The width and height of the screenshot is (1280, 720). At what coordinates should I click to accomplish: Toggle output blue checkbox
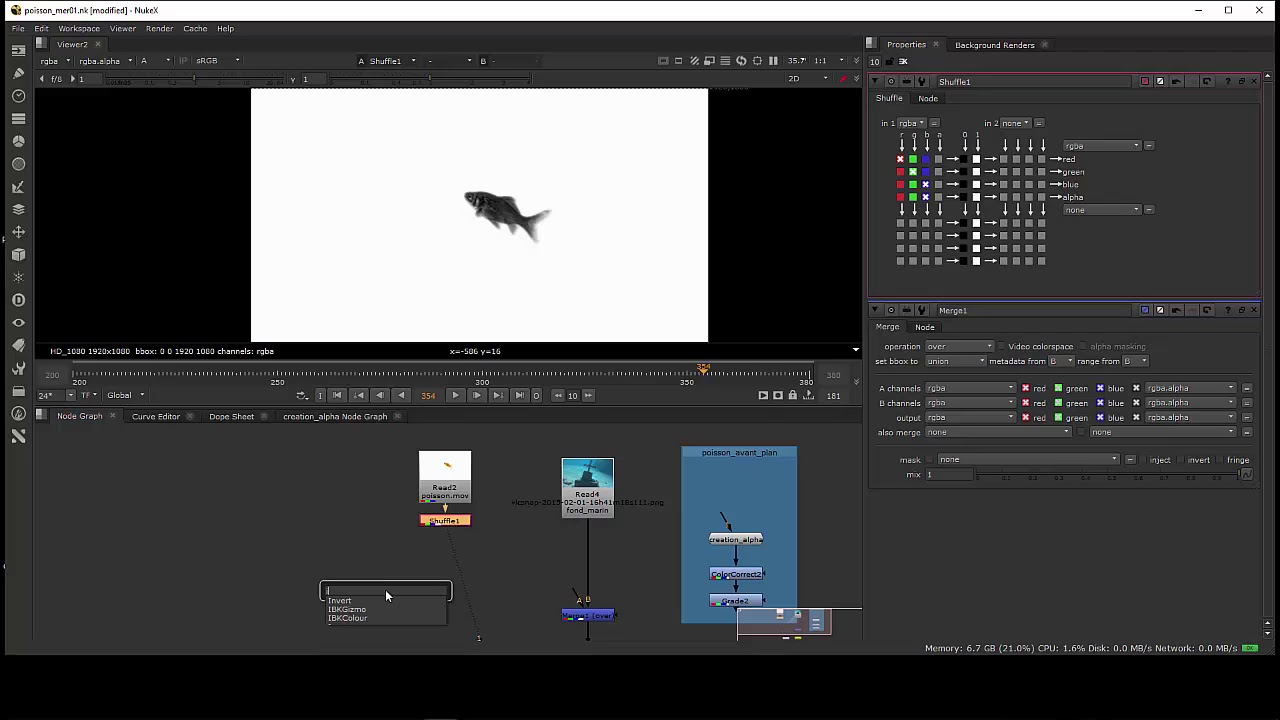(1100, 417)
